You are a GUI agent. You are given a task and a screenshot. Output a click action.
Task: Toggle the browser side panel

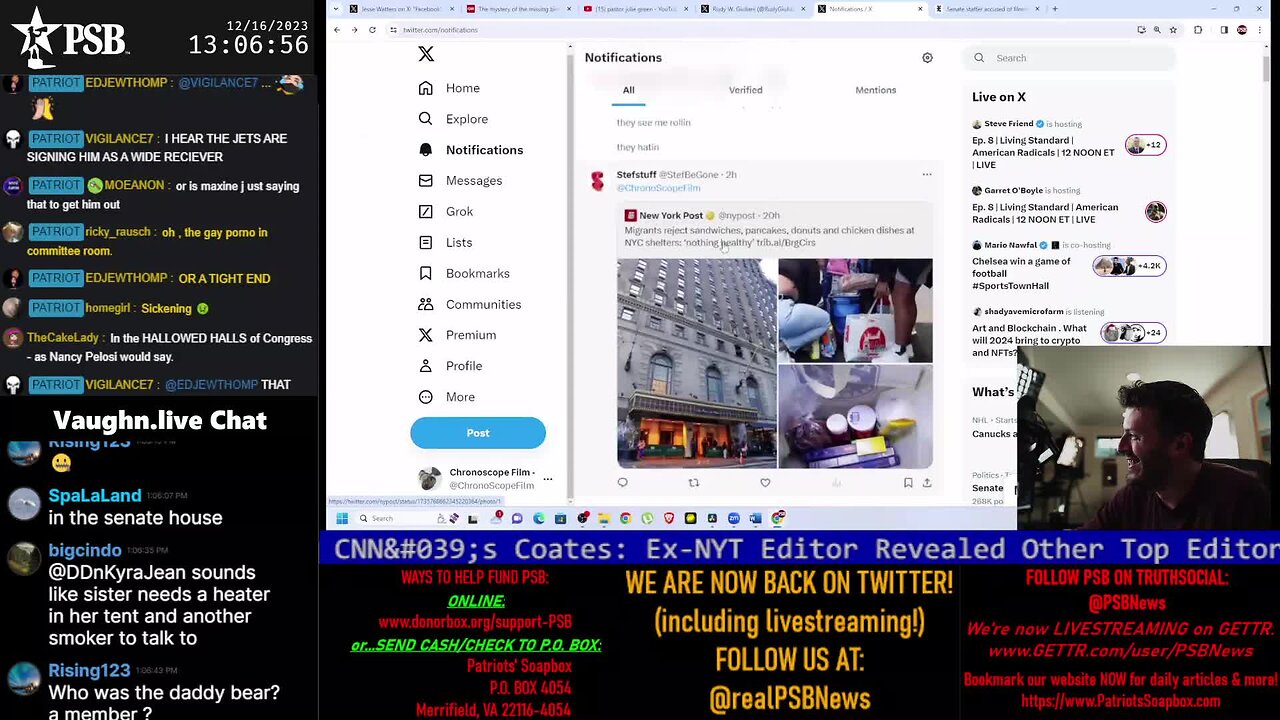(x=1224, y=30)
